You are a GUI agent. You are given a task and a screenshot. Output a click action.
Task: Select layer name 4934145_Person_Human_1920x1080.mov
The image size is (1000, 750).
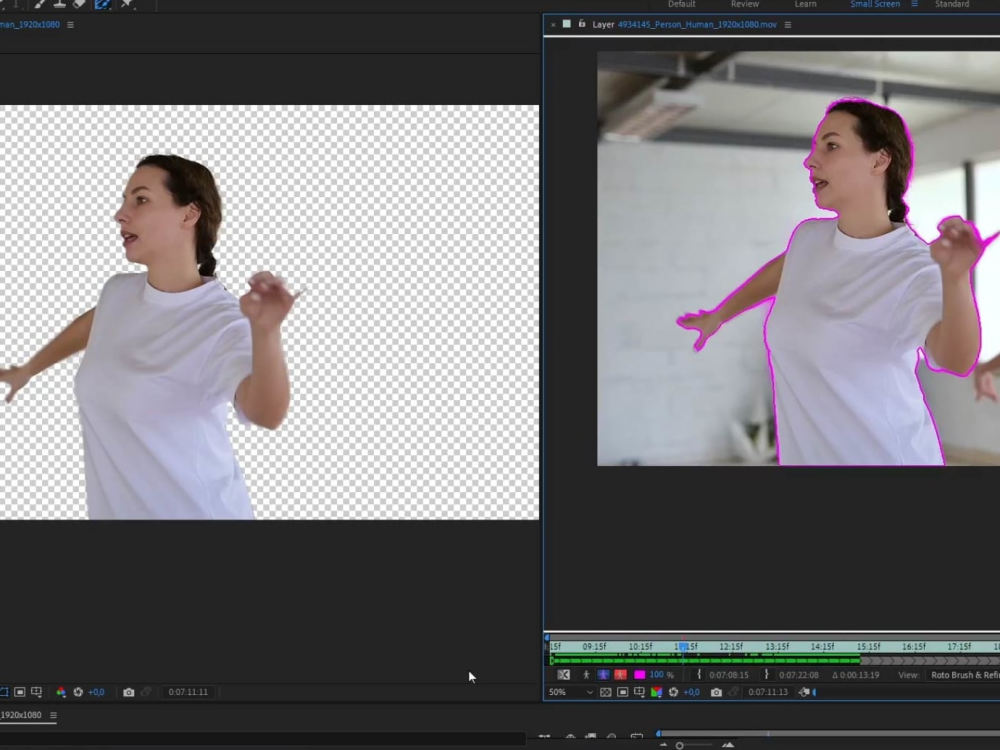697,25
